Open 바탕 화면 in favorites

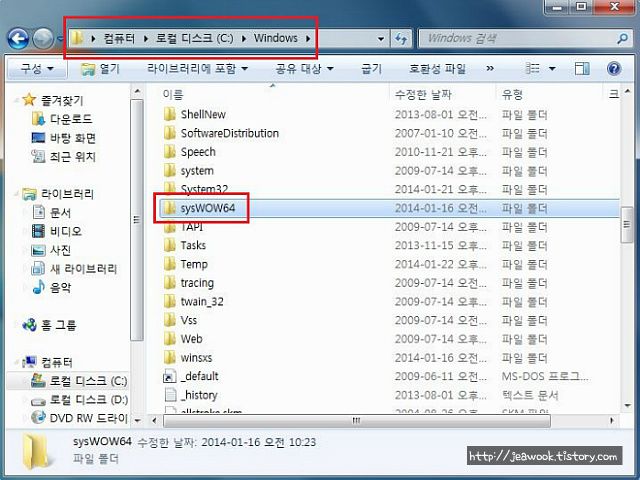click(x=73, y=138)
